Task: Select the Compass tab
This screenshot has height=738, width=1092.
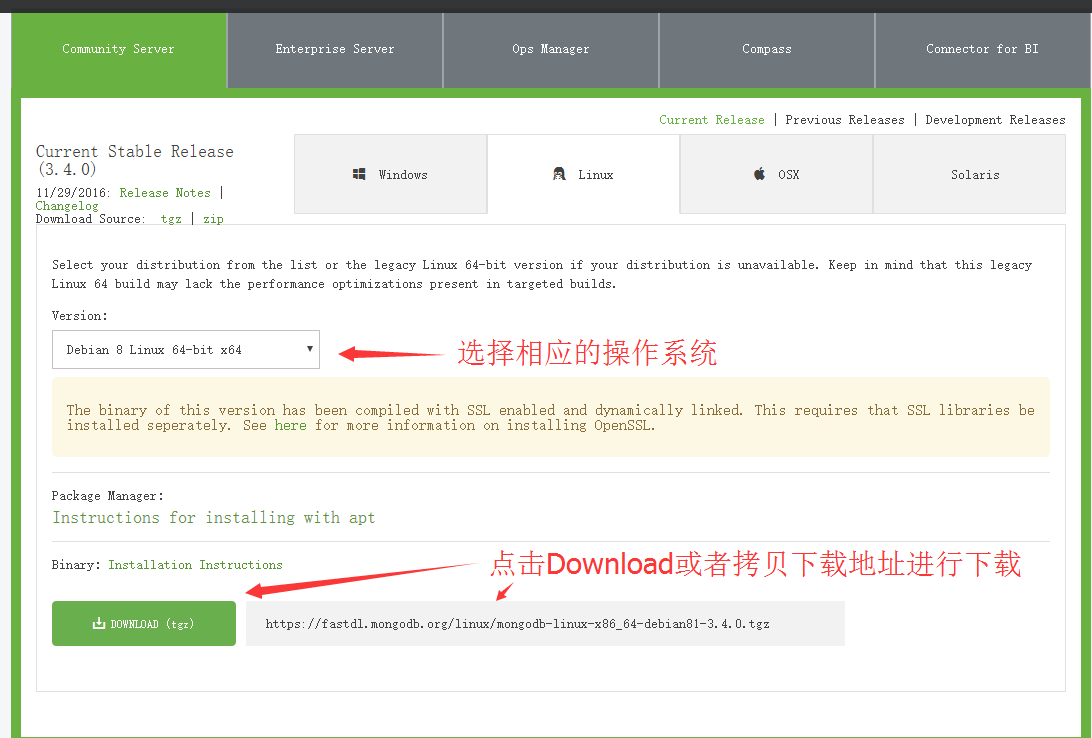Action: point(767,50)
